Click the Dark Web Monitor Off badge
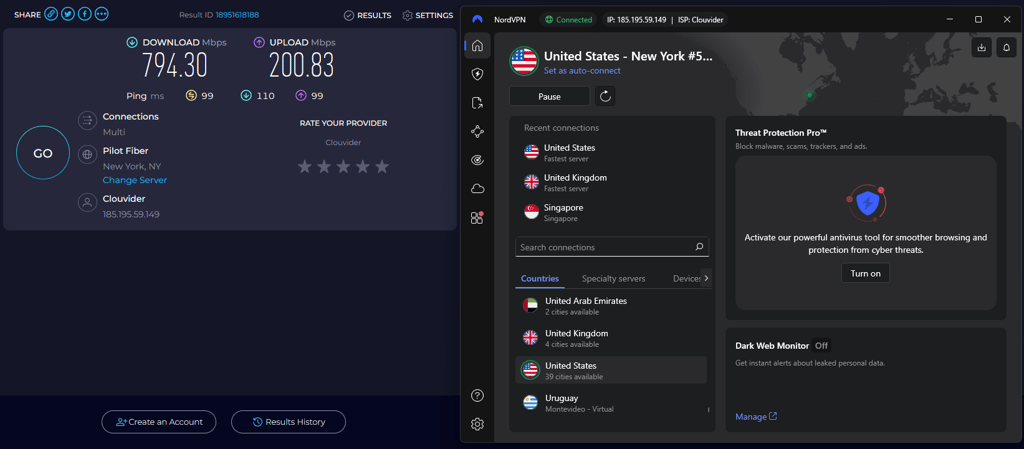The width and height of the screenshot is (1024, 449). tap(821, 346)
